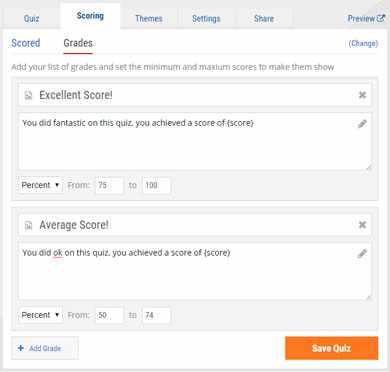
Task: Open the Themes tab
Action: pos(149,18)
